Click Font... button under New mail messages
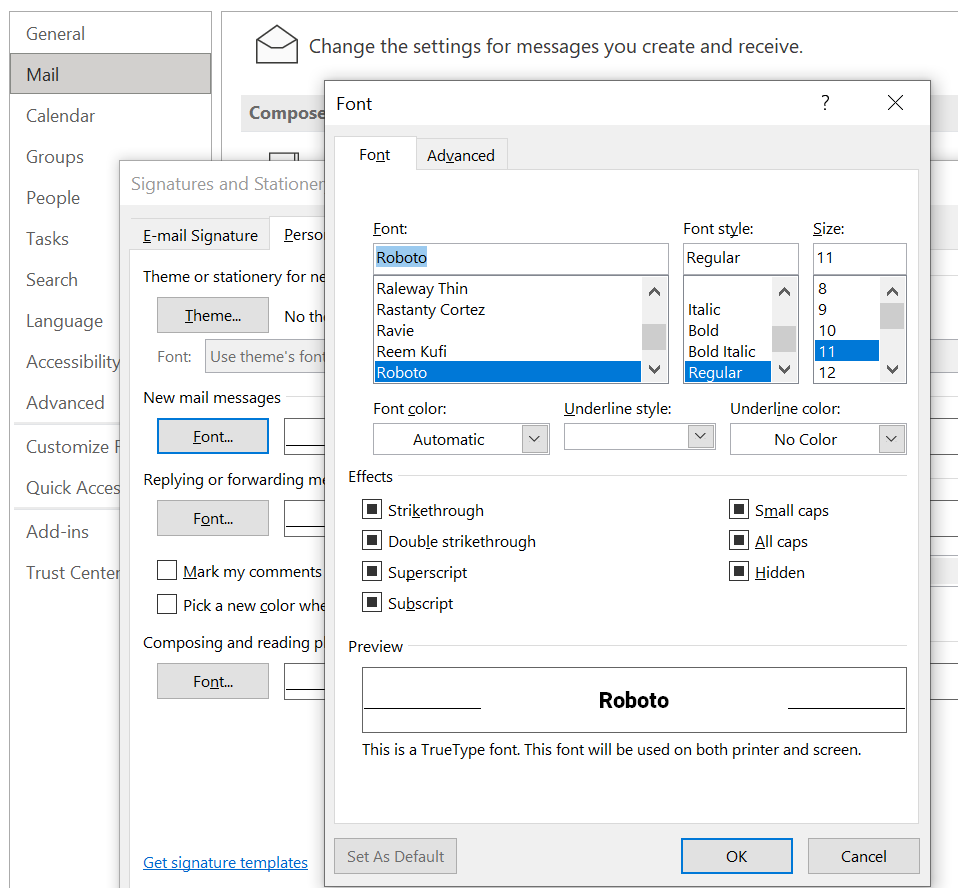958x888 pixels. pos(213,436)
